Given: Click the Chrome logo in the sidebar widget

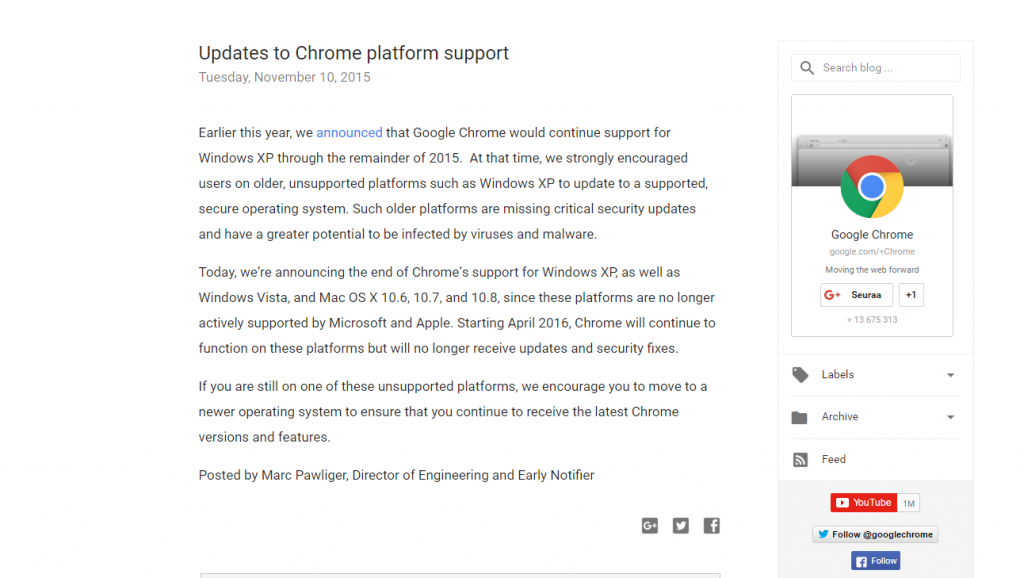Looking at the screenshot, I should pos(872,186).
